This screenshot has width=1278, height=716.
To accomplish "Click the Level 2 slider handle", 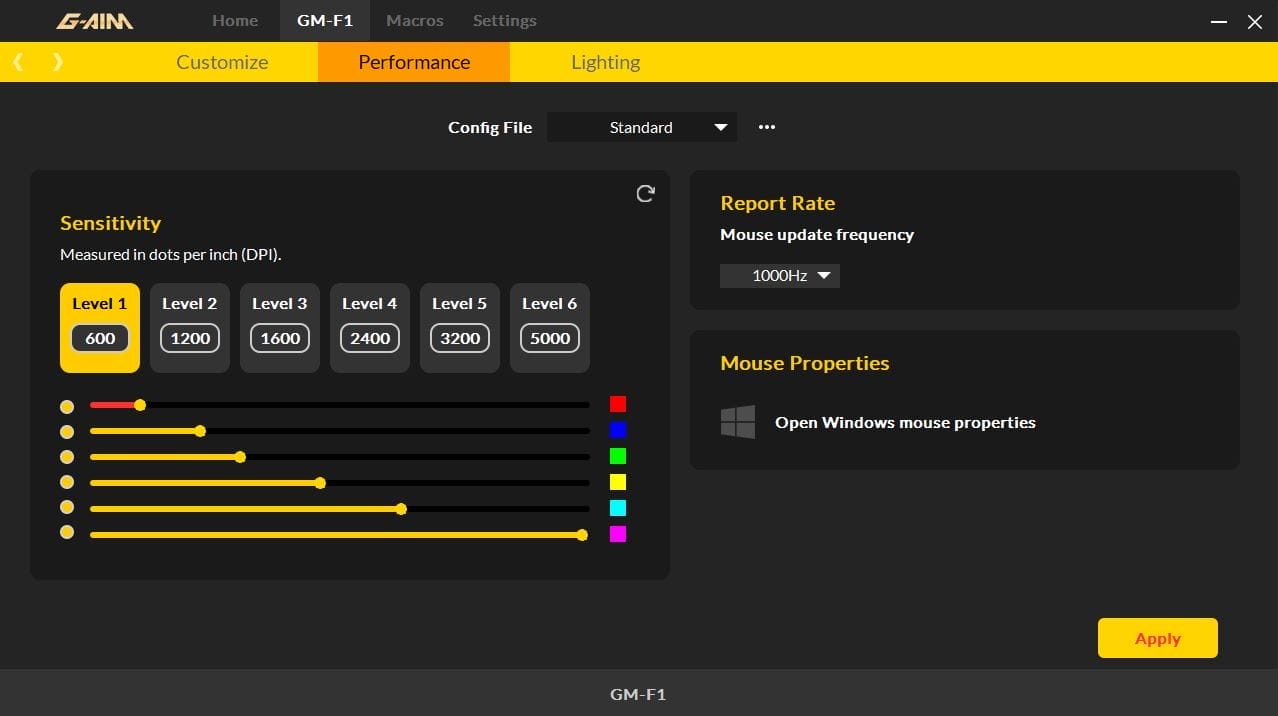I will [200, 431].
